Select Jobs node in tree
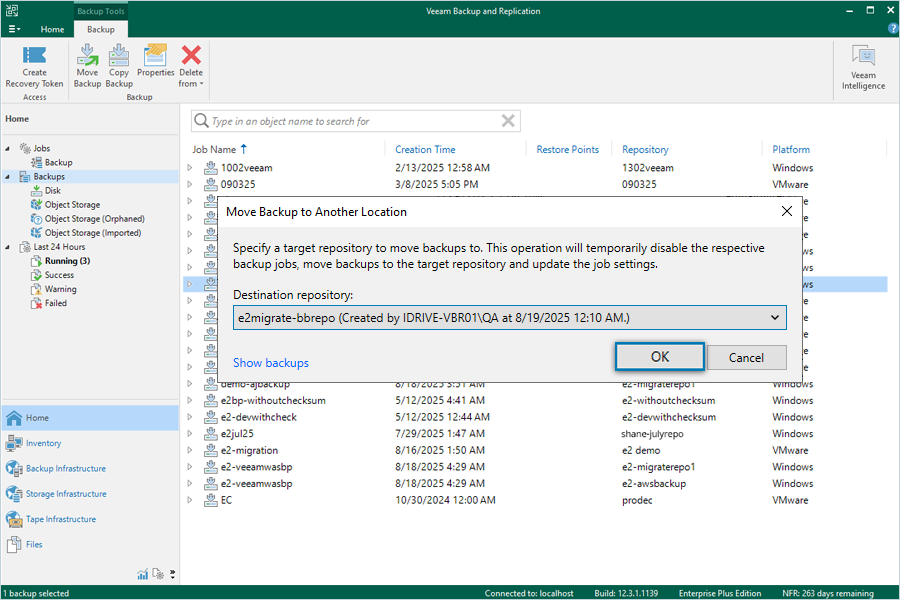This screenshot has height=600, width=900. click(42, 148)
